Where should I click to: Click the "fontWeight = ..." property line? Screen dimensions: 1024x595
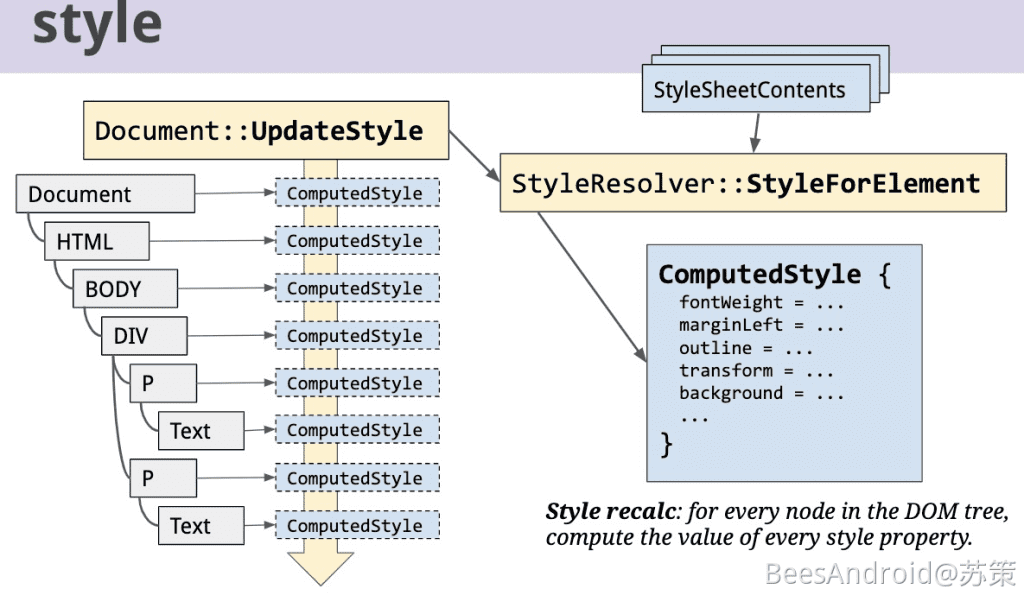coord(762,302)
